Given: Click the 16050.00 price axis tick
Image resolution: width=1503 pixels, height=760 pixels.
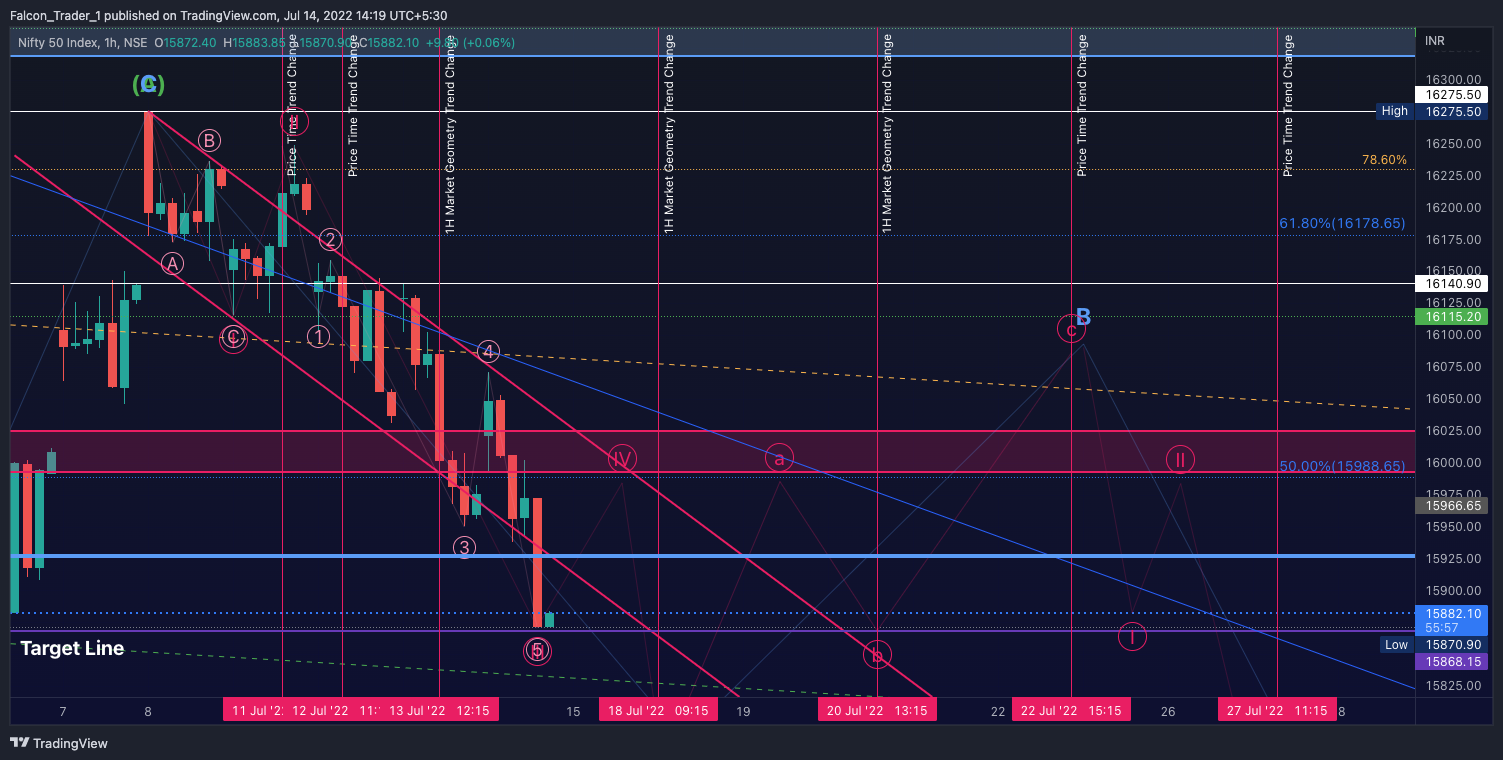Looking at the screenshot, I should [x=1452, y=399].
